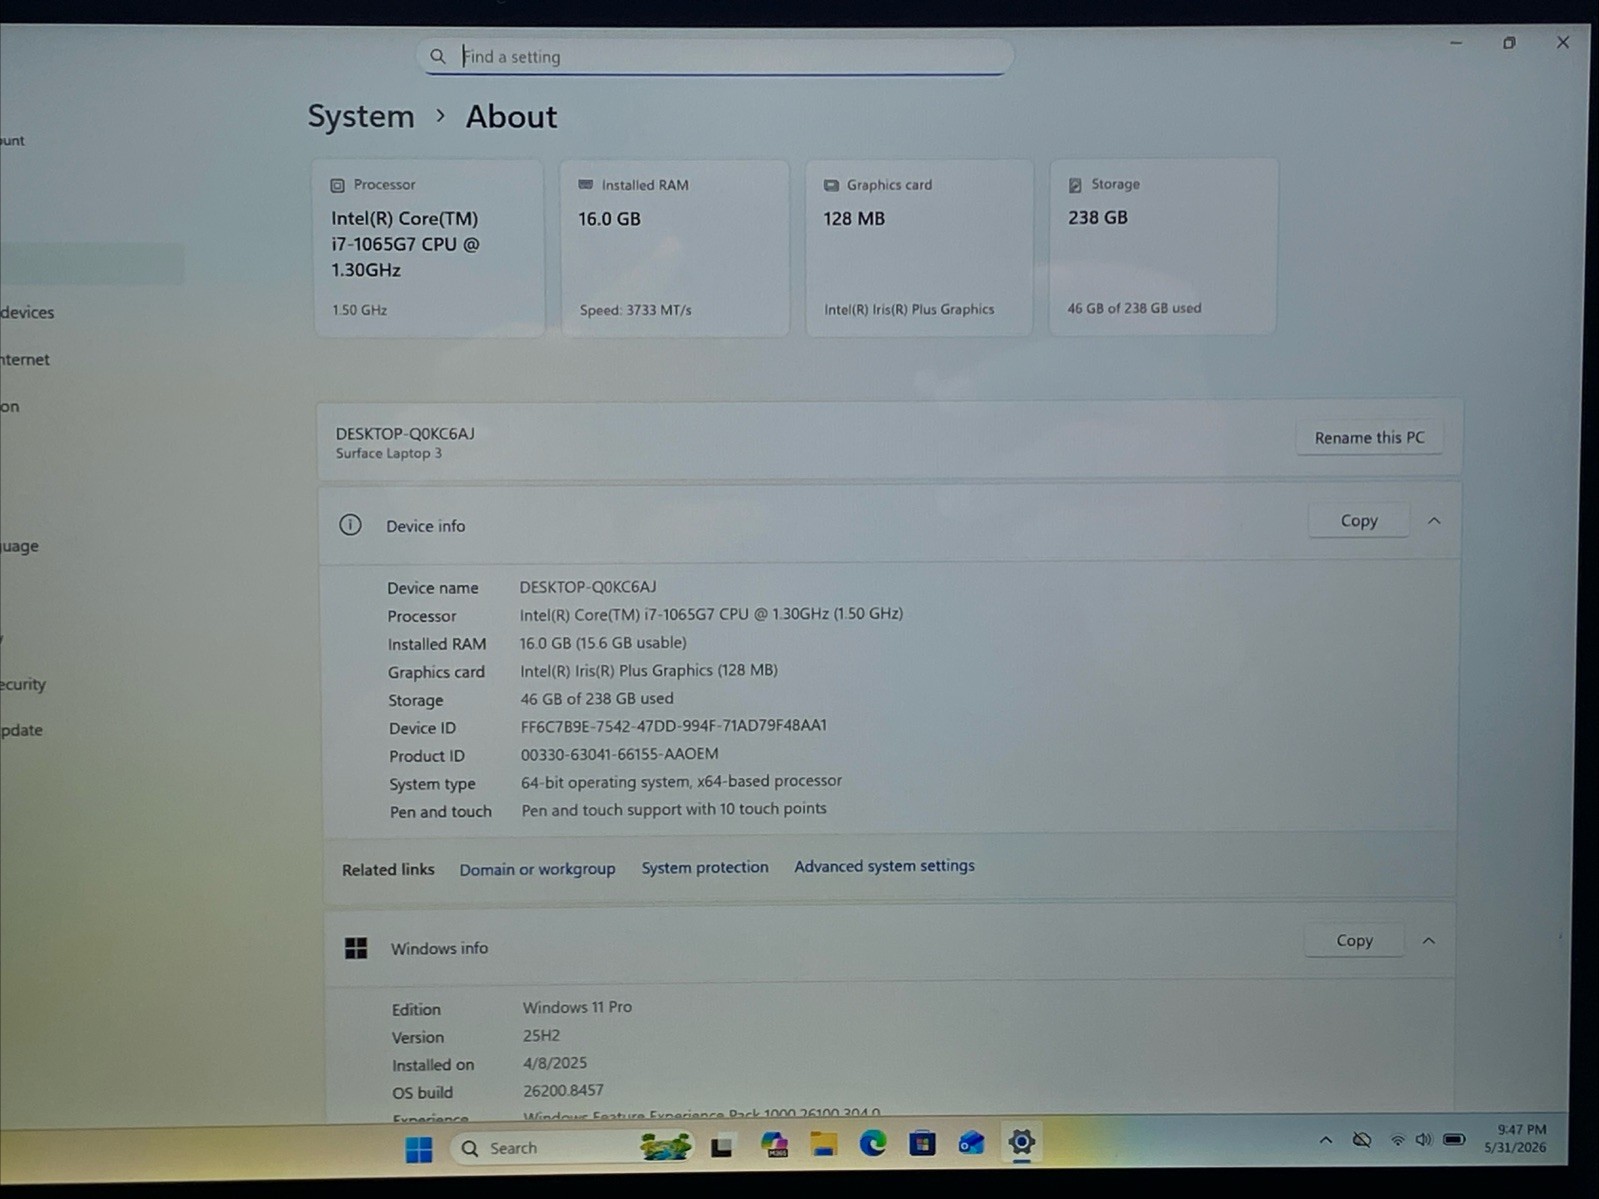Open Microsoft Store from taskbar
The width and height of the screenshot is (1599, 1199).
[x=922, y=1142]
